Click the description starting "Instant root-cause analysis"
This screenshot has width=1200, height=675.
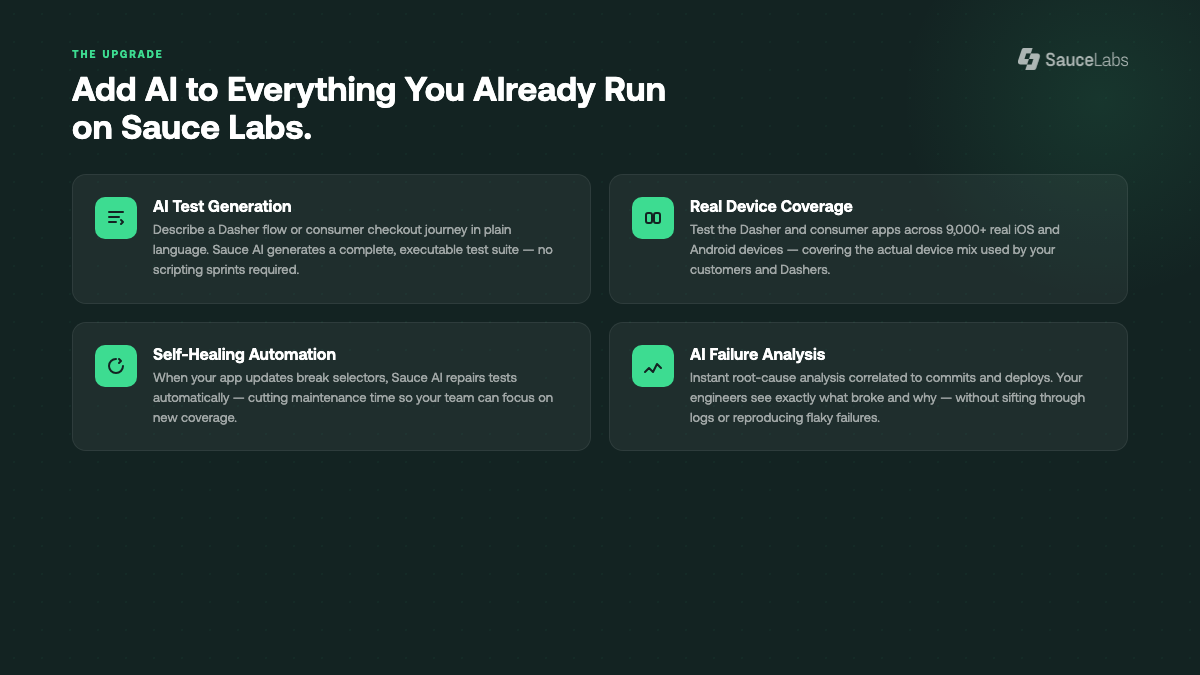[x=887, y=398]
